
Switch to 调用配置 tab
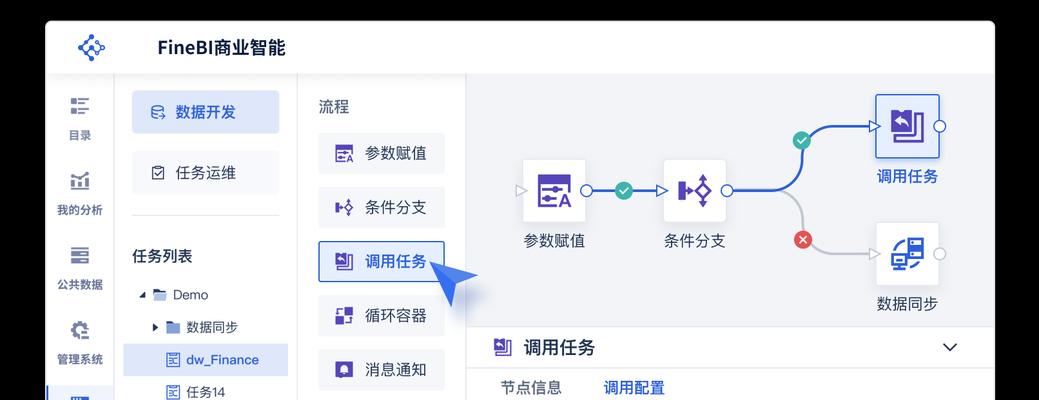point(633,387)
